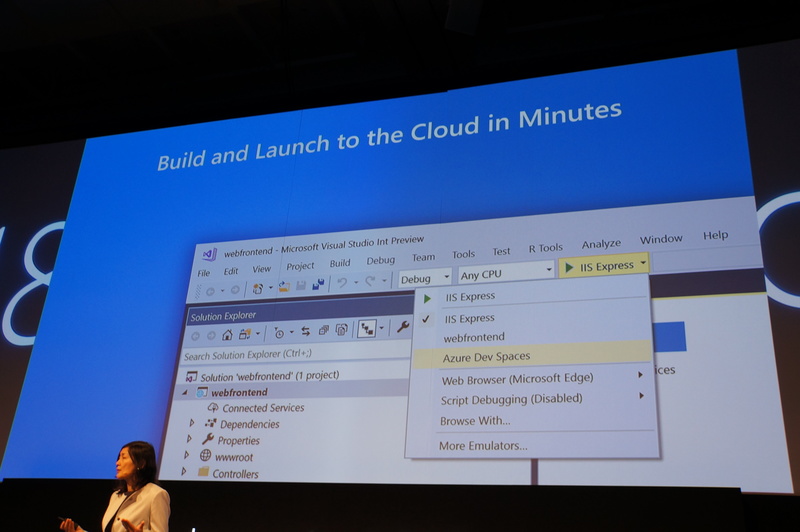
Task: Click the Connected Services cloud icon
Action: click(213, 408)
